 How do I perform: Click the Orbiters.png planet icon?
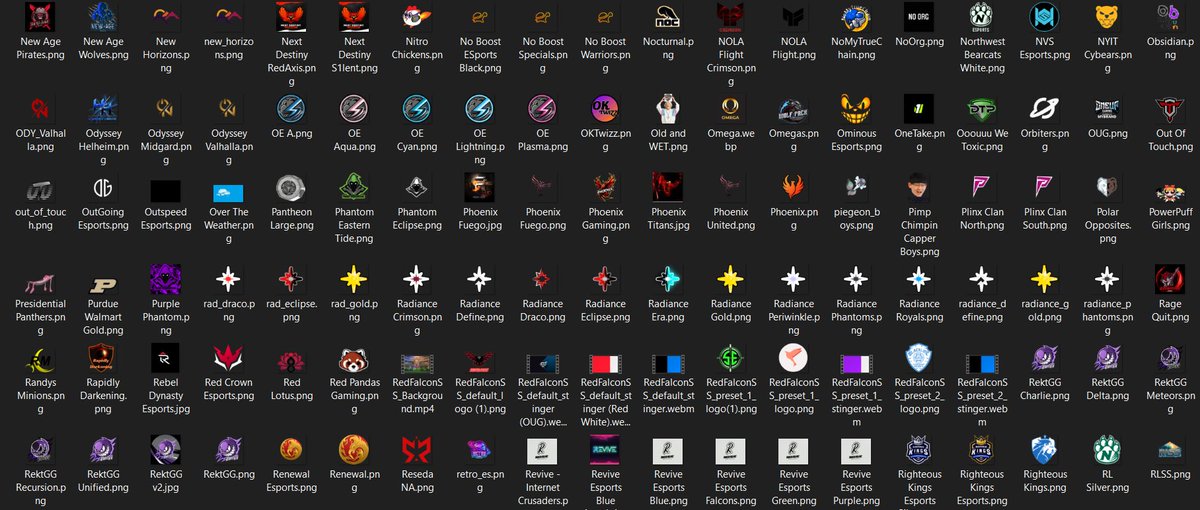coord(1045,108)
